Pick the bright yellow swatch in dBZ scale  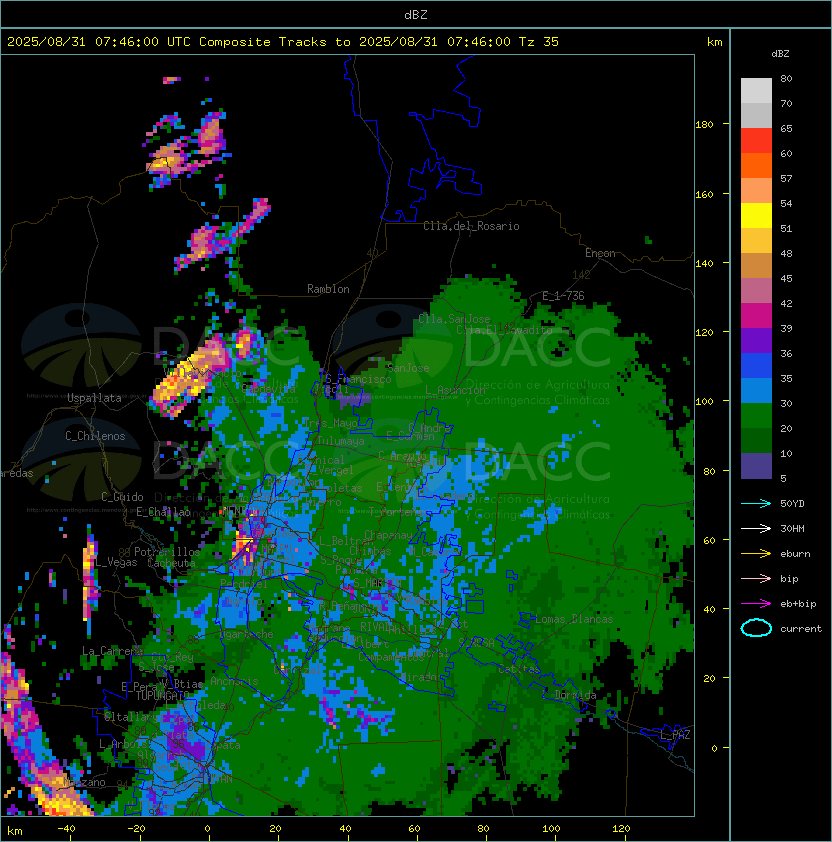pos(756,216)
